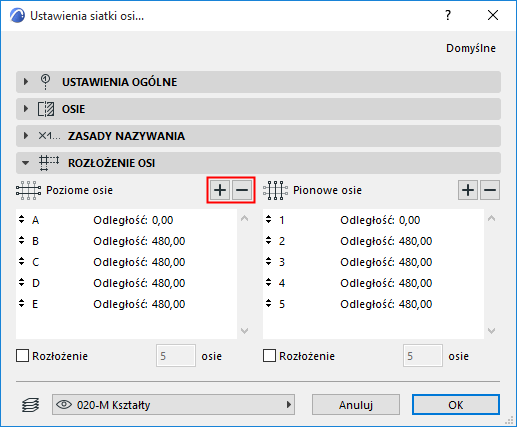Click the reorder handle of axis 2
Image resolution: width=517 pixels, height=427 pixels.
pyautogui.click(x=269, y=240)
